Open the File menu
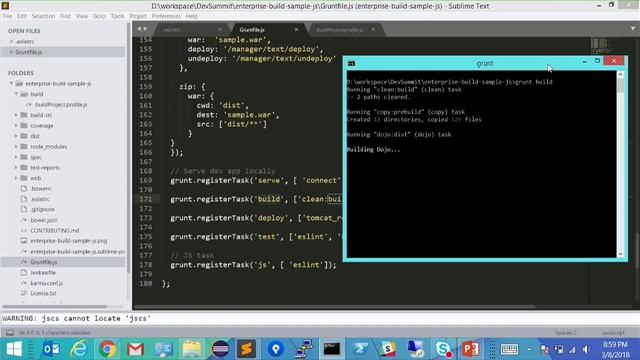 click(7, 16)
